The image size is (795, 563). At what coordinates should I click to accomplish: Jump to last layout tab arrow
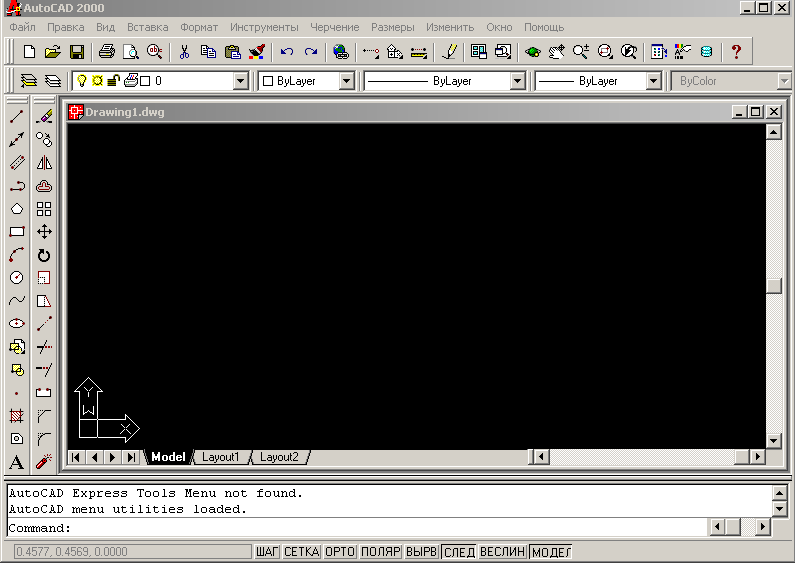tap(131, 458)
